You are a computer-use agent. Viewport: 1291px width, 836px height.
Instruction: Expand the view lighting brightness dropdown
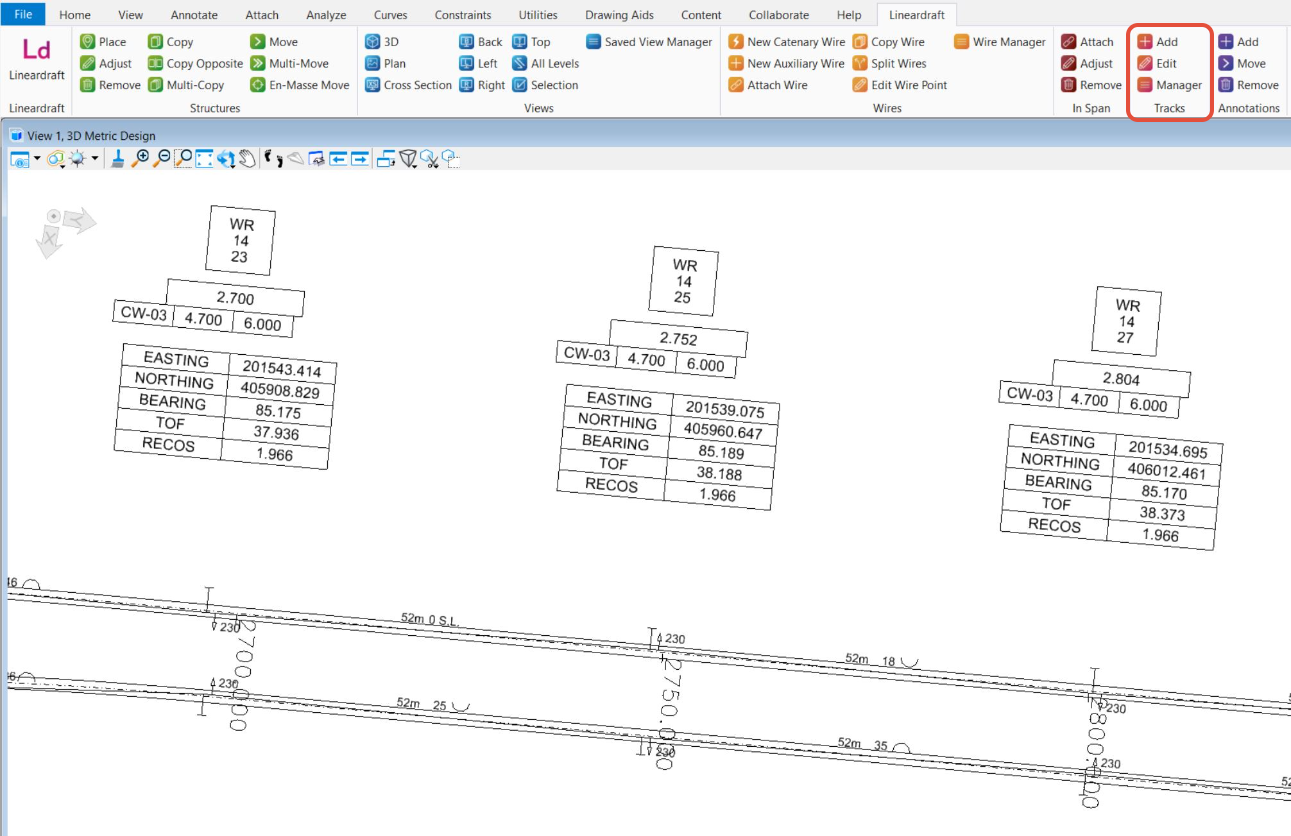pyautogui.click(x=95, y=159)
